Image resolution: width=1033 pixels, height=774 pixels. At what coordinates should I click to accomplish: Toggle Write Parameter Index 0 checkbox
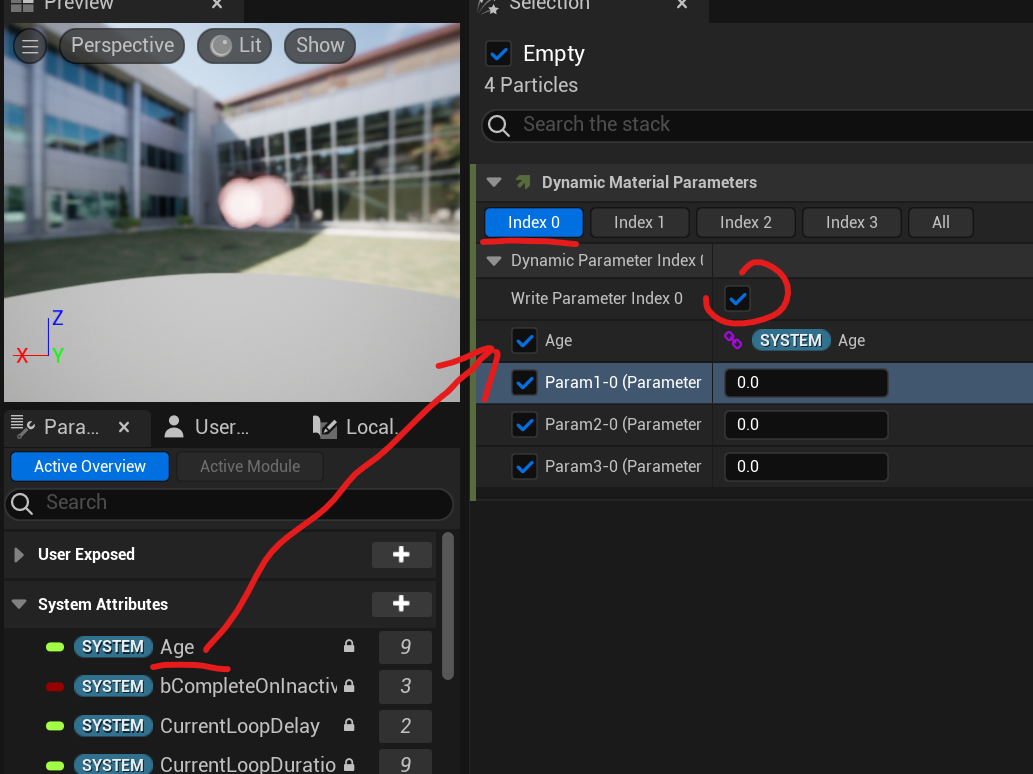point(737,298)
